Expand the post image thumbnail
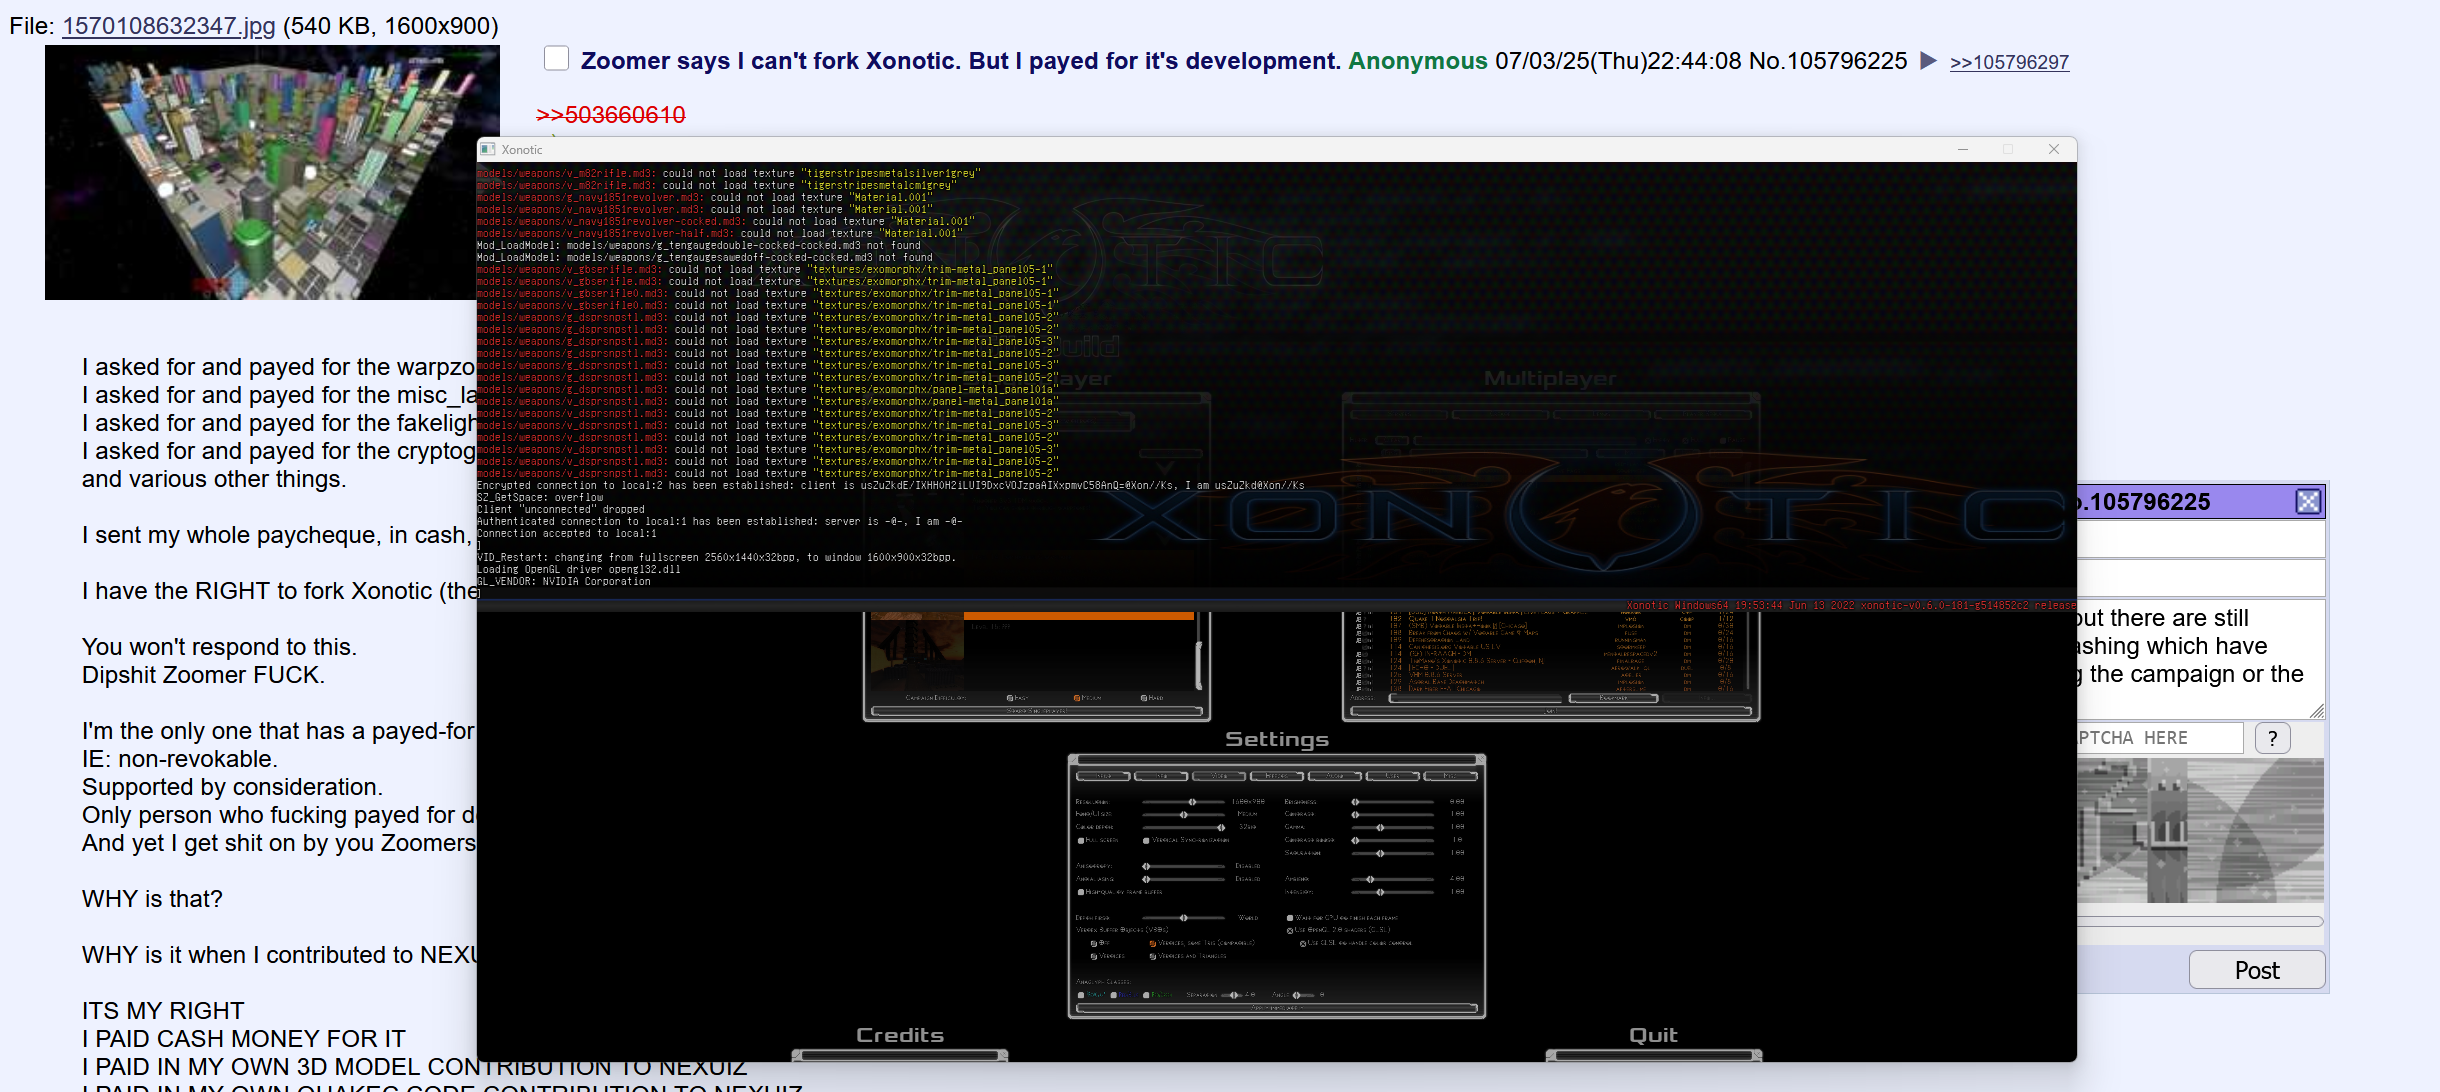 point(272,172)
